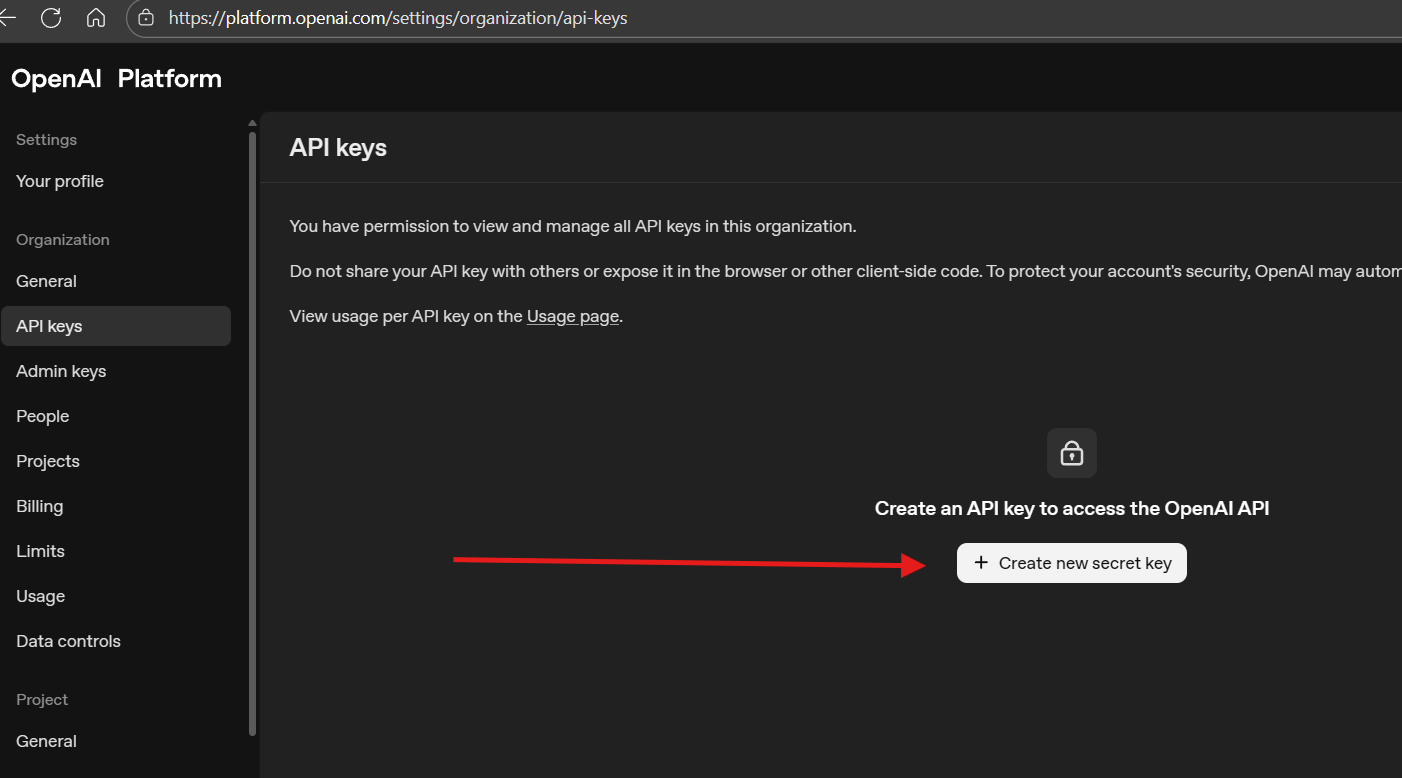This screenshot has width=1402, height=778.
Task: Click the Organization section label
Action: (63, 240)
